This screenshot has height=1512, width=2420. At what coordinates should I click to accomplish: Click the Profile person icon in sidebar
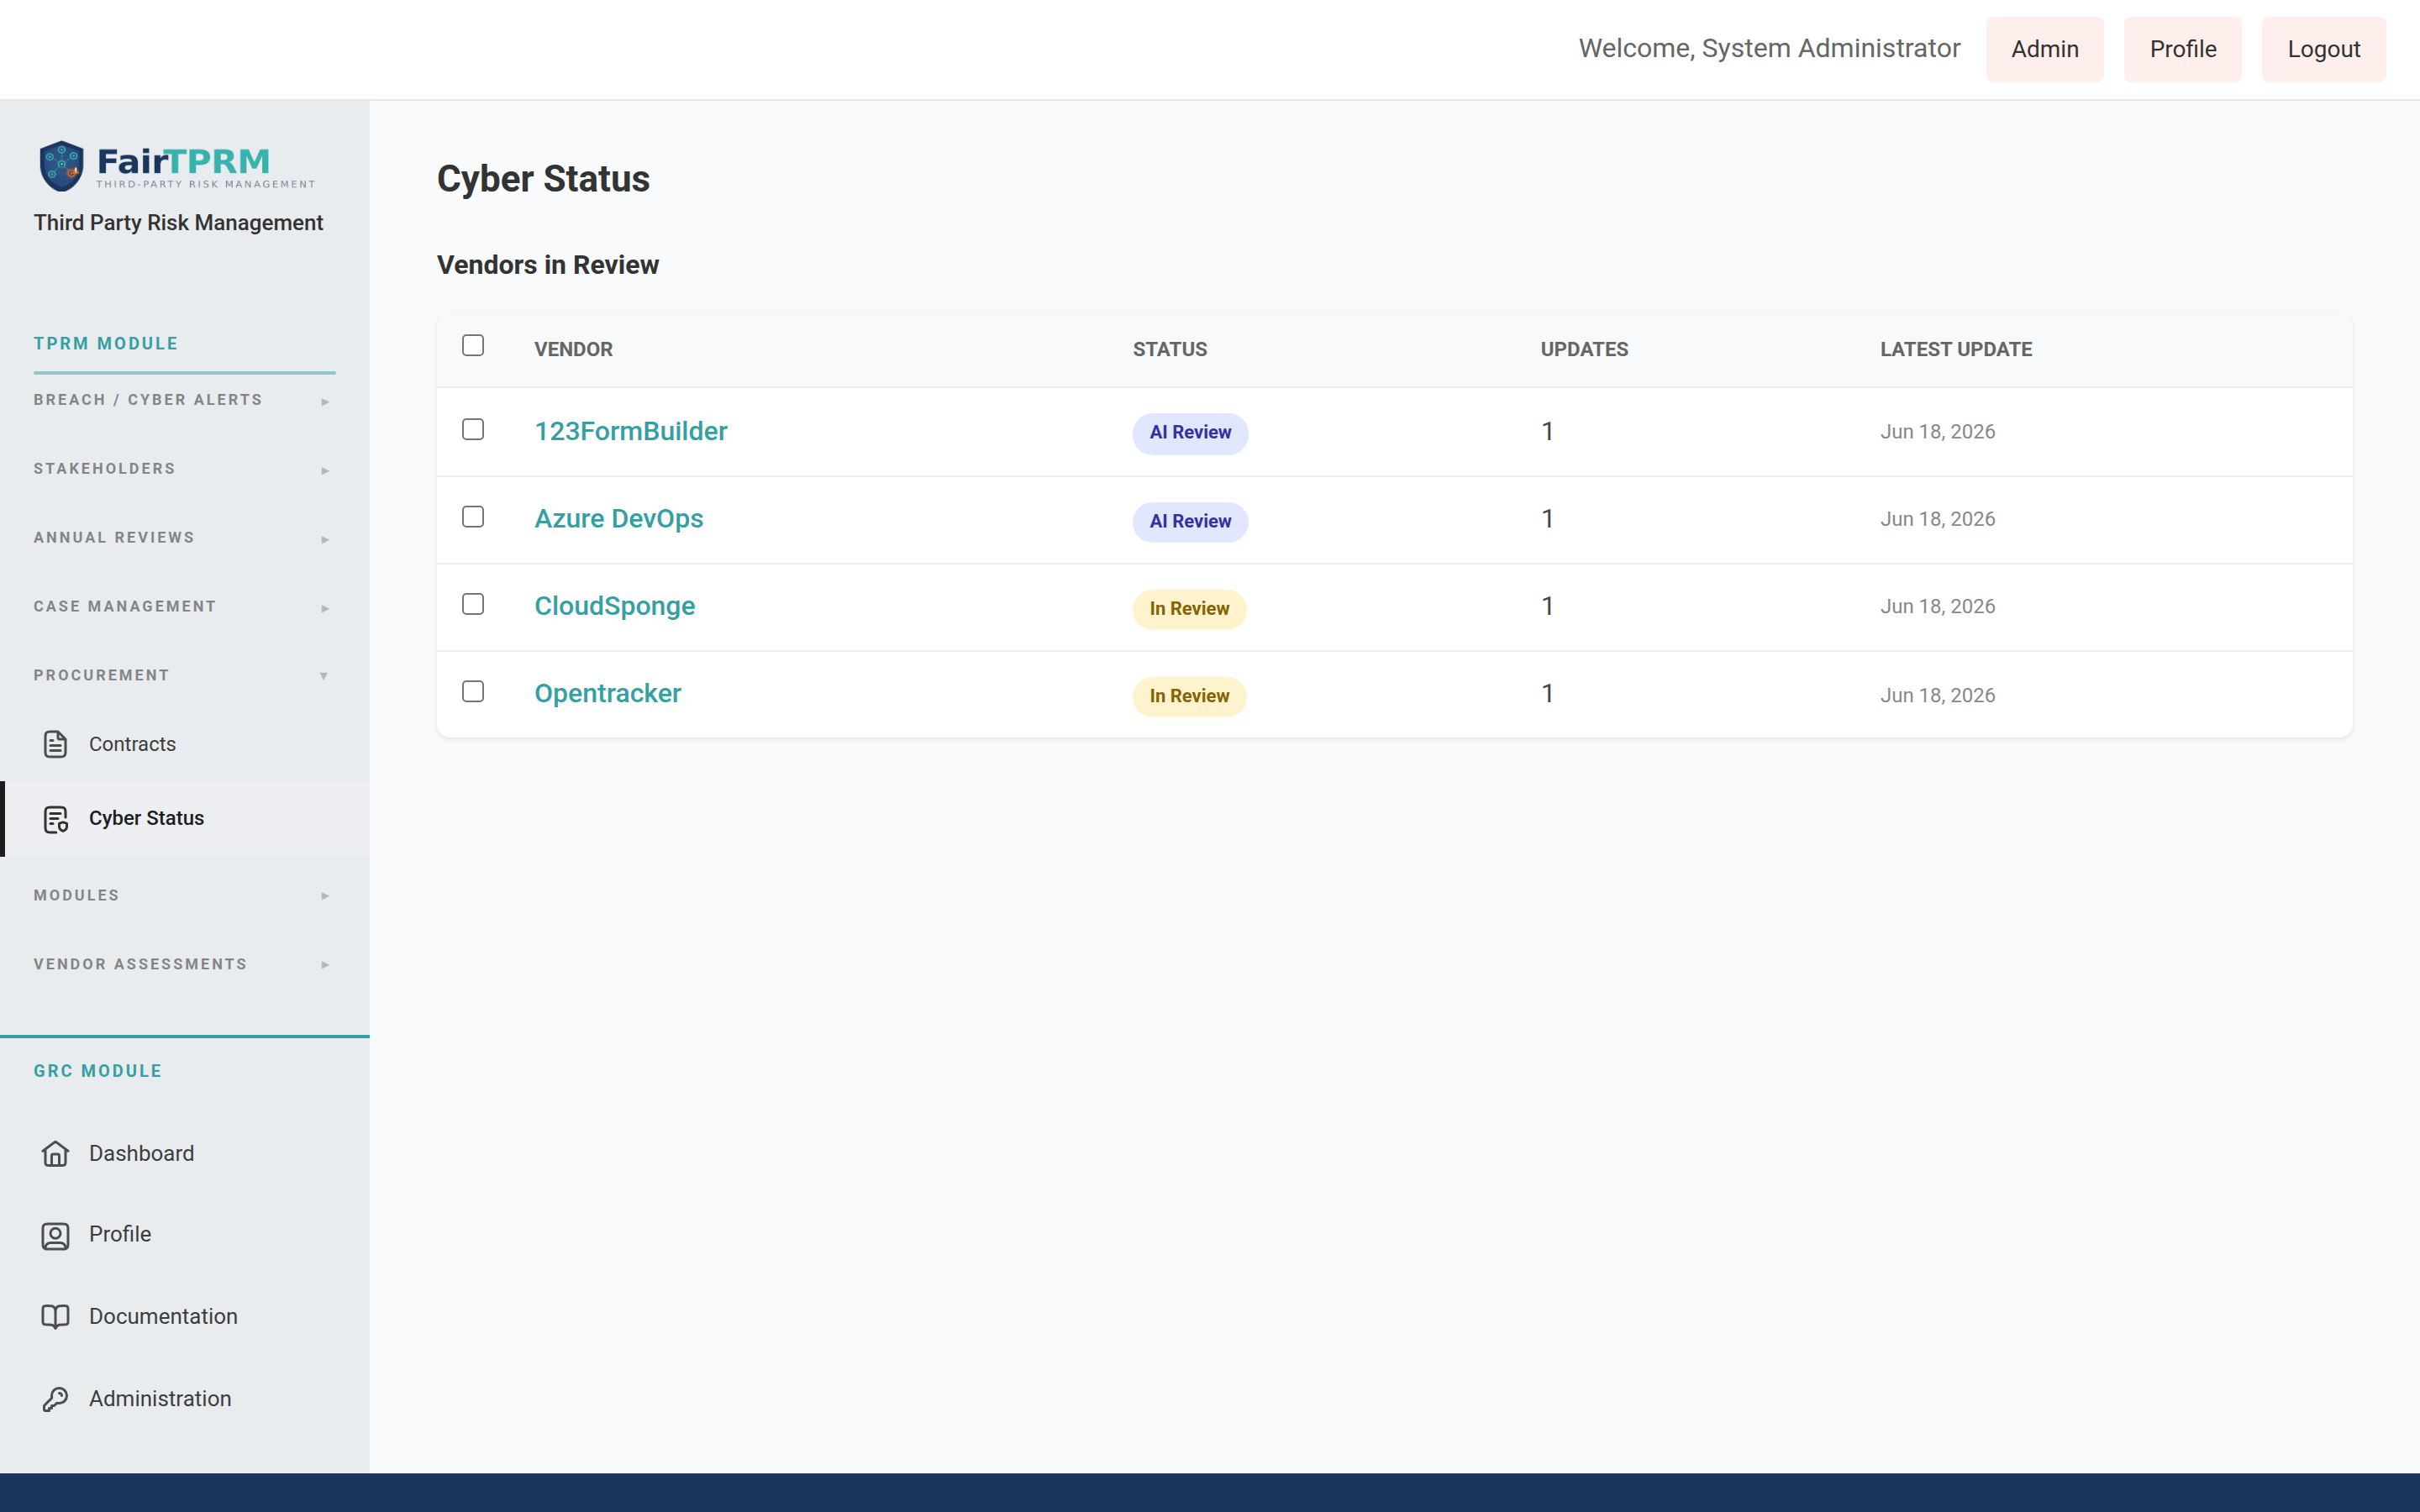55,1236
